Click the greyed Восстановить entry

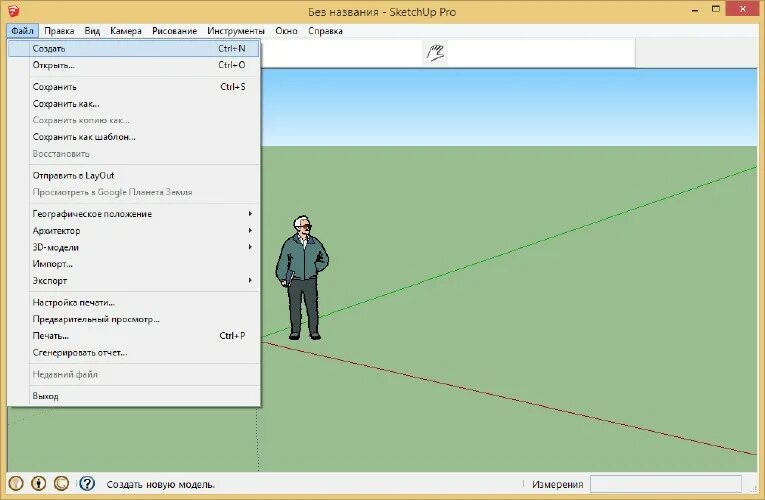click(134, 154)
